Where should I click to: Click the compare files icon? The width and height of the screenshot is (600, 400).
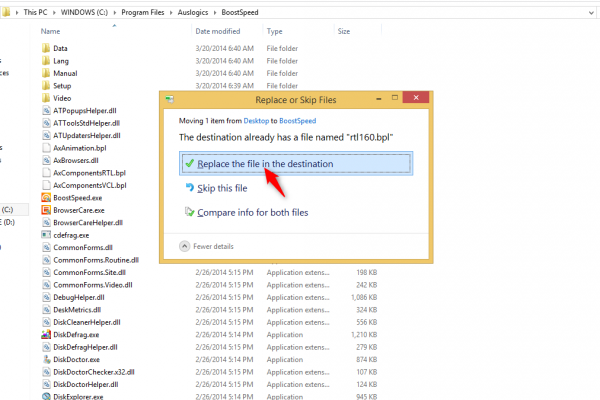click(189, 212)
